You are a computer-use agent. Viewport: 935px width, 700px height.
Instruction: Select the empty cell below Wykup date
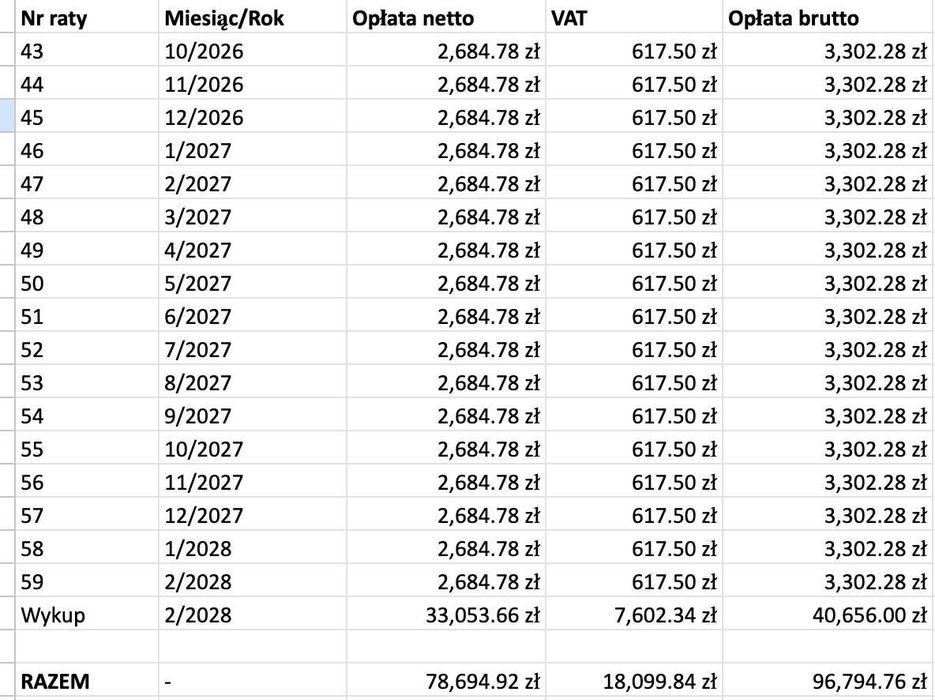tap(252, 647)
